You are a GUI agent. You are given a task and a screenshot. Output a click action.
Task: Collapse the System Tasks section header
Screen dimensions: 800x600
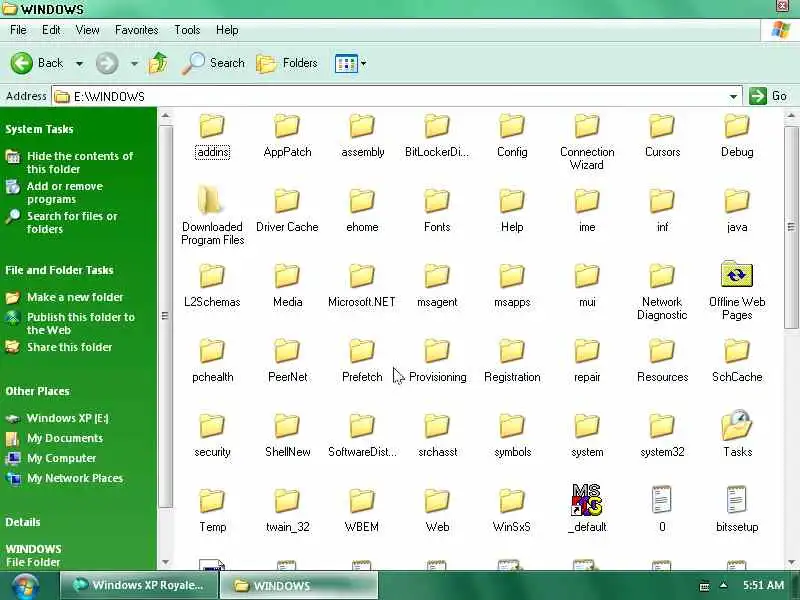39,129
